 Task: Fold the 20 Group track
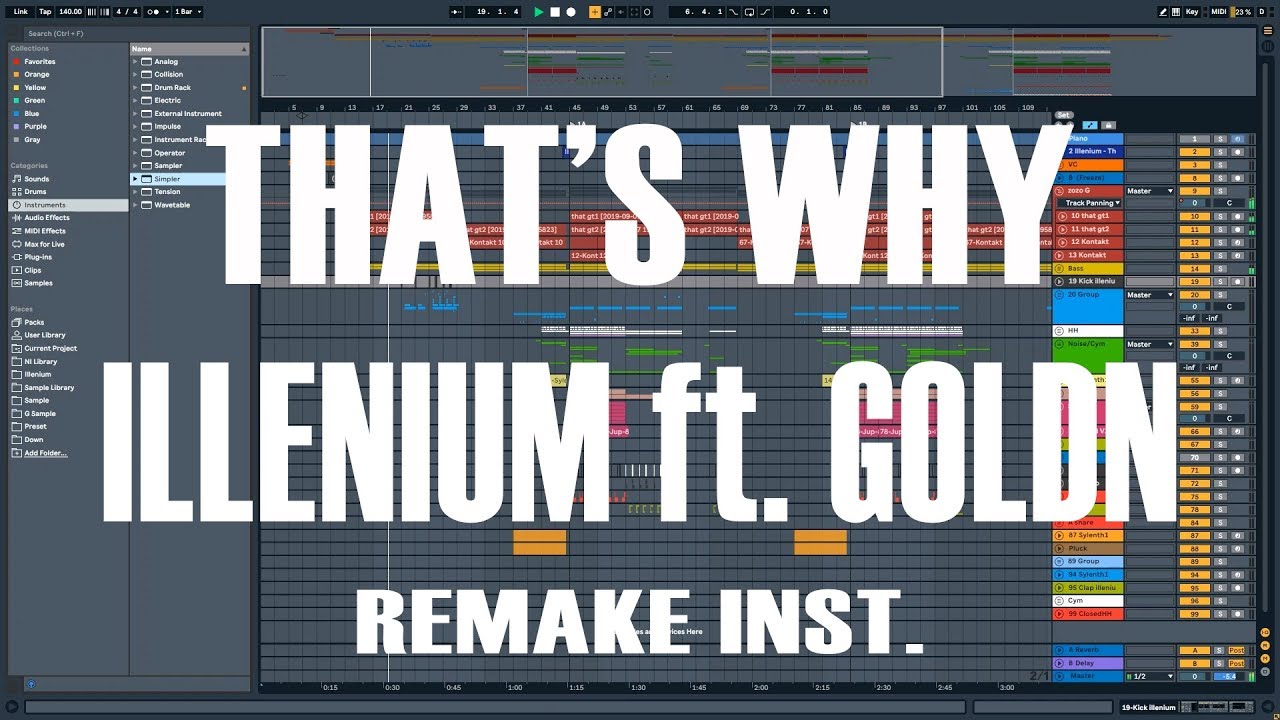click(1061, 294)
